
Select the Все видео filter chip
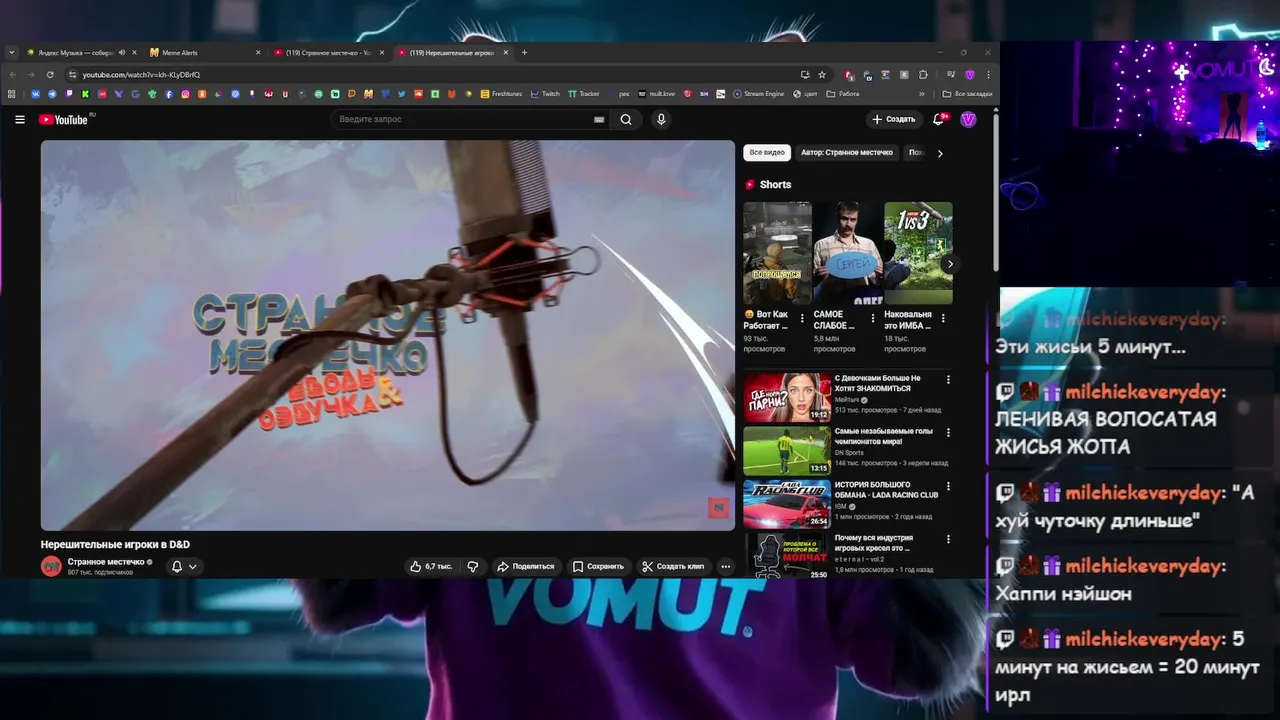pos(767,153)
